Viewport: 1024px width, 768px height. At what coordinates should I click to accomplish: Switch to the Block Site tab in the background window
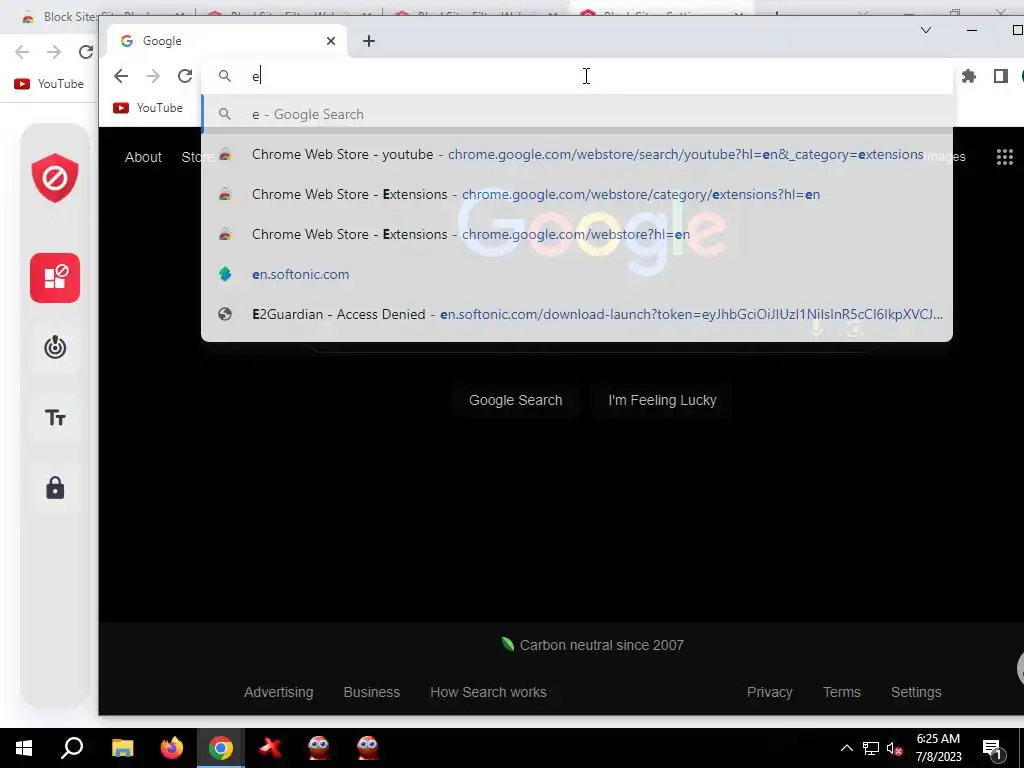(x=59, y=17)
